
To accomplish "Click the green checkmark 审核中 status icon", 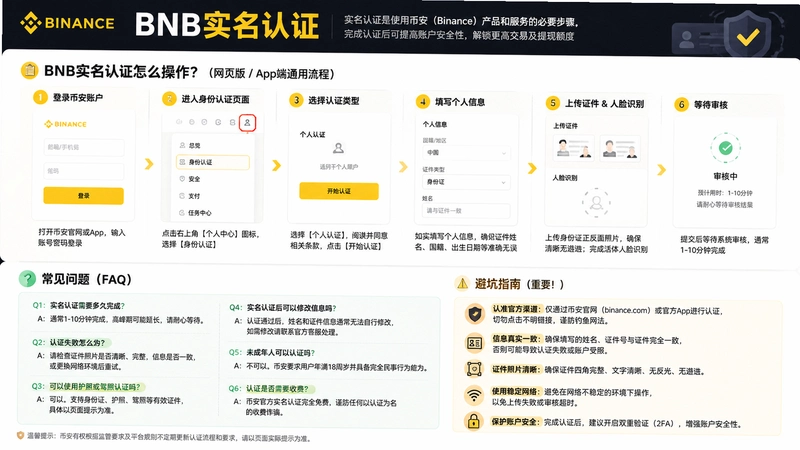I will point(725,148).
